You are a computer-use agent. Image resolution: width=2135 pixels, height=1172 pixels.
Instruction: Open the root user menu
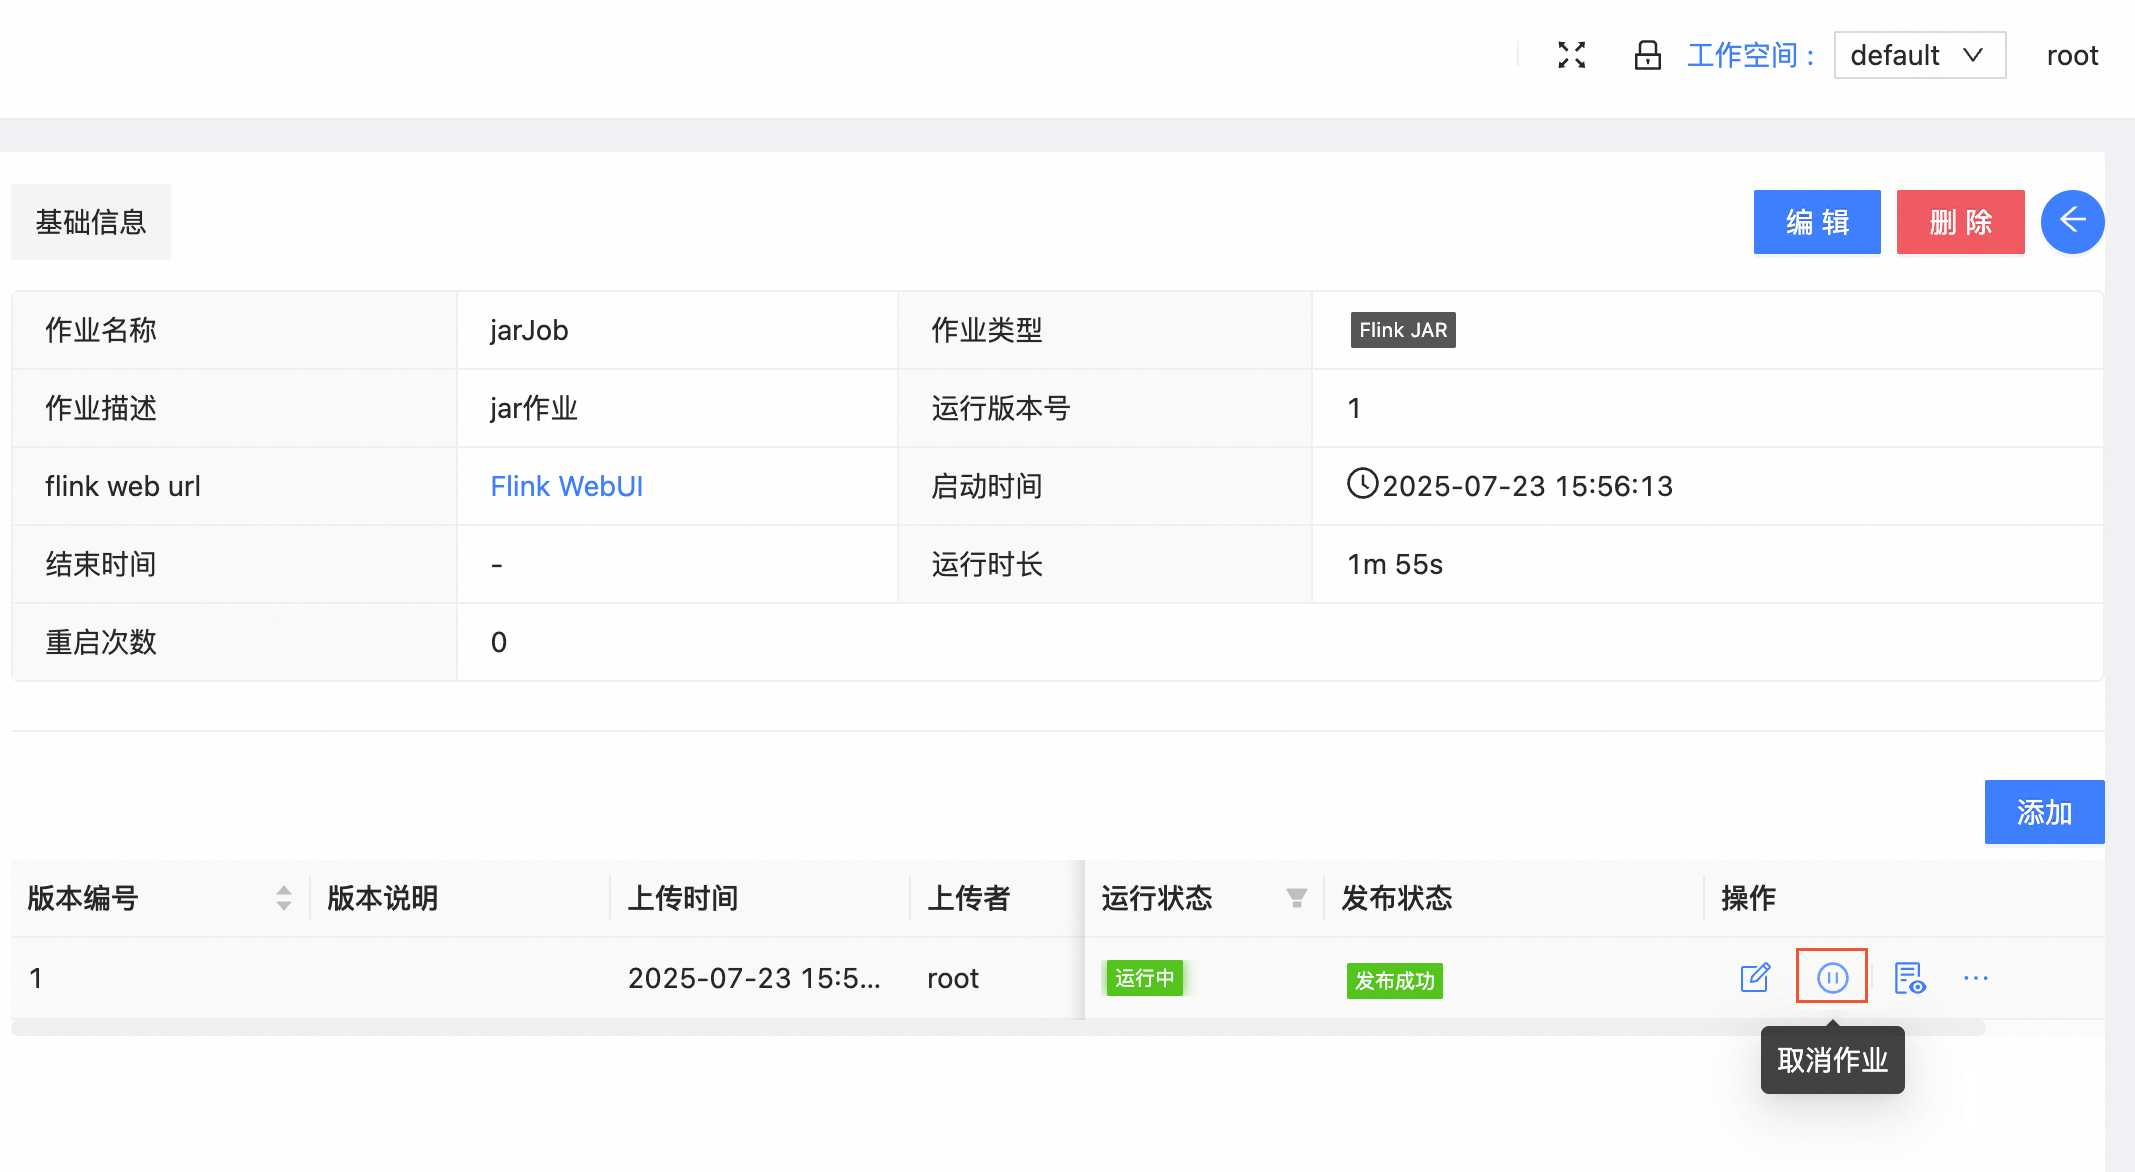click(2072, 55)
